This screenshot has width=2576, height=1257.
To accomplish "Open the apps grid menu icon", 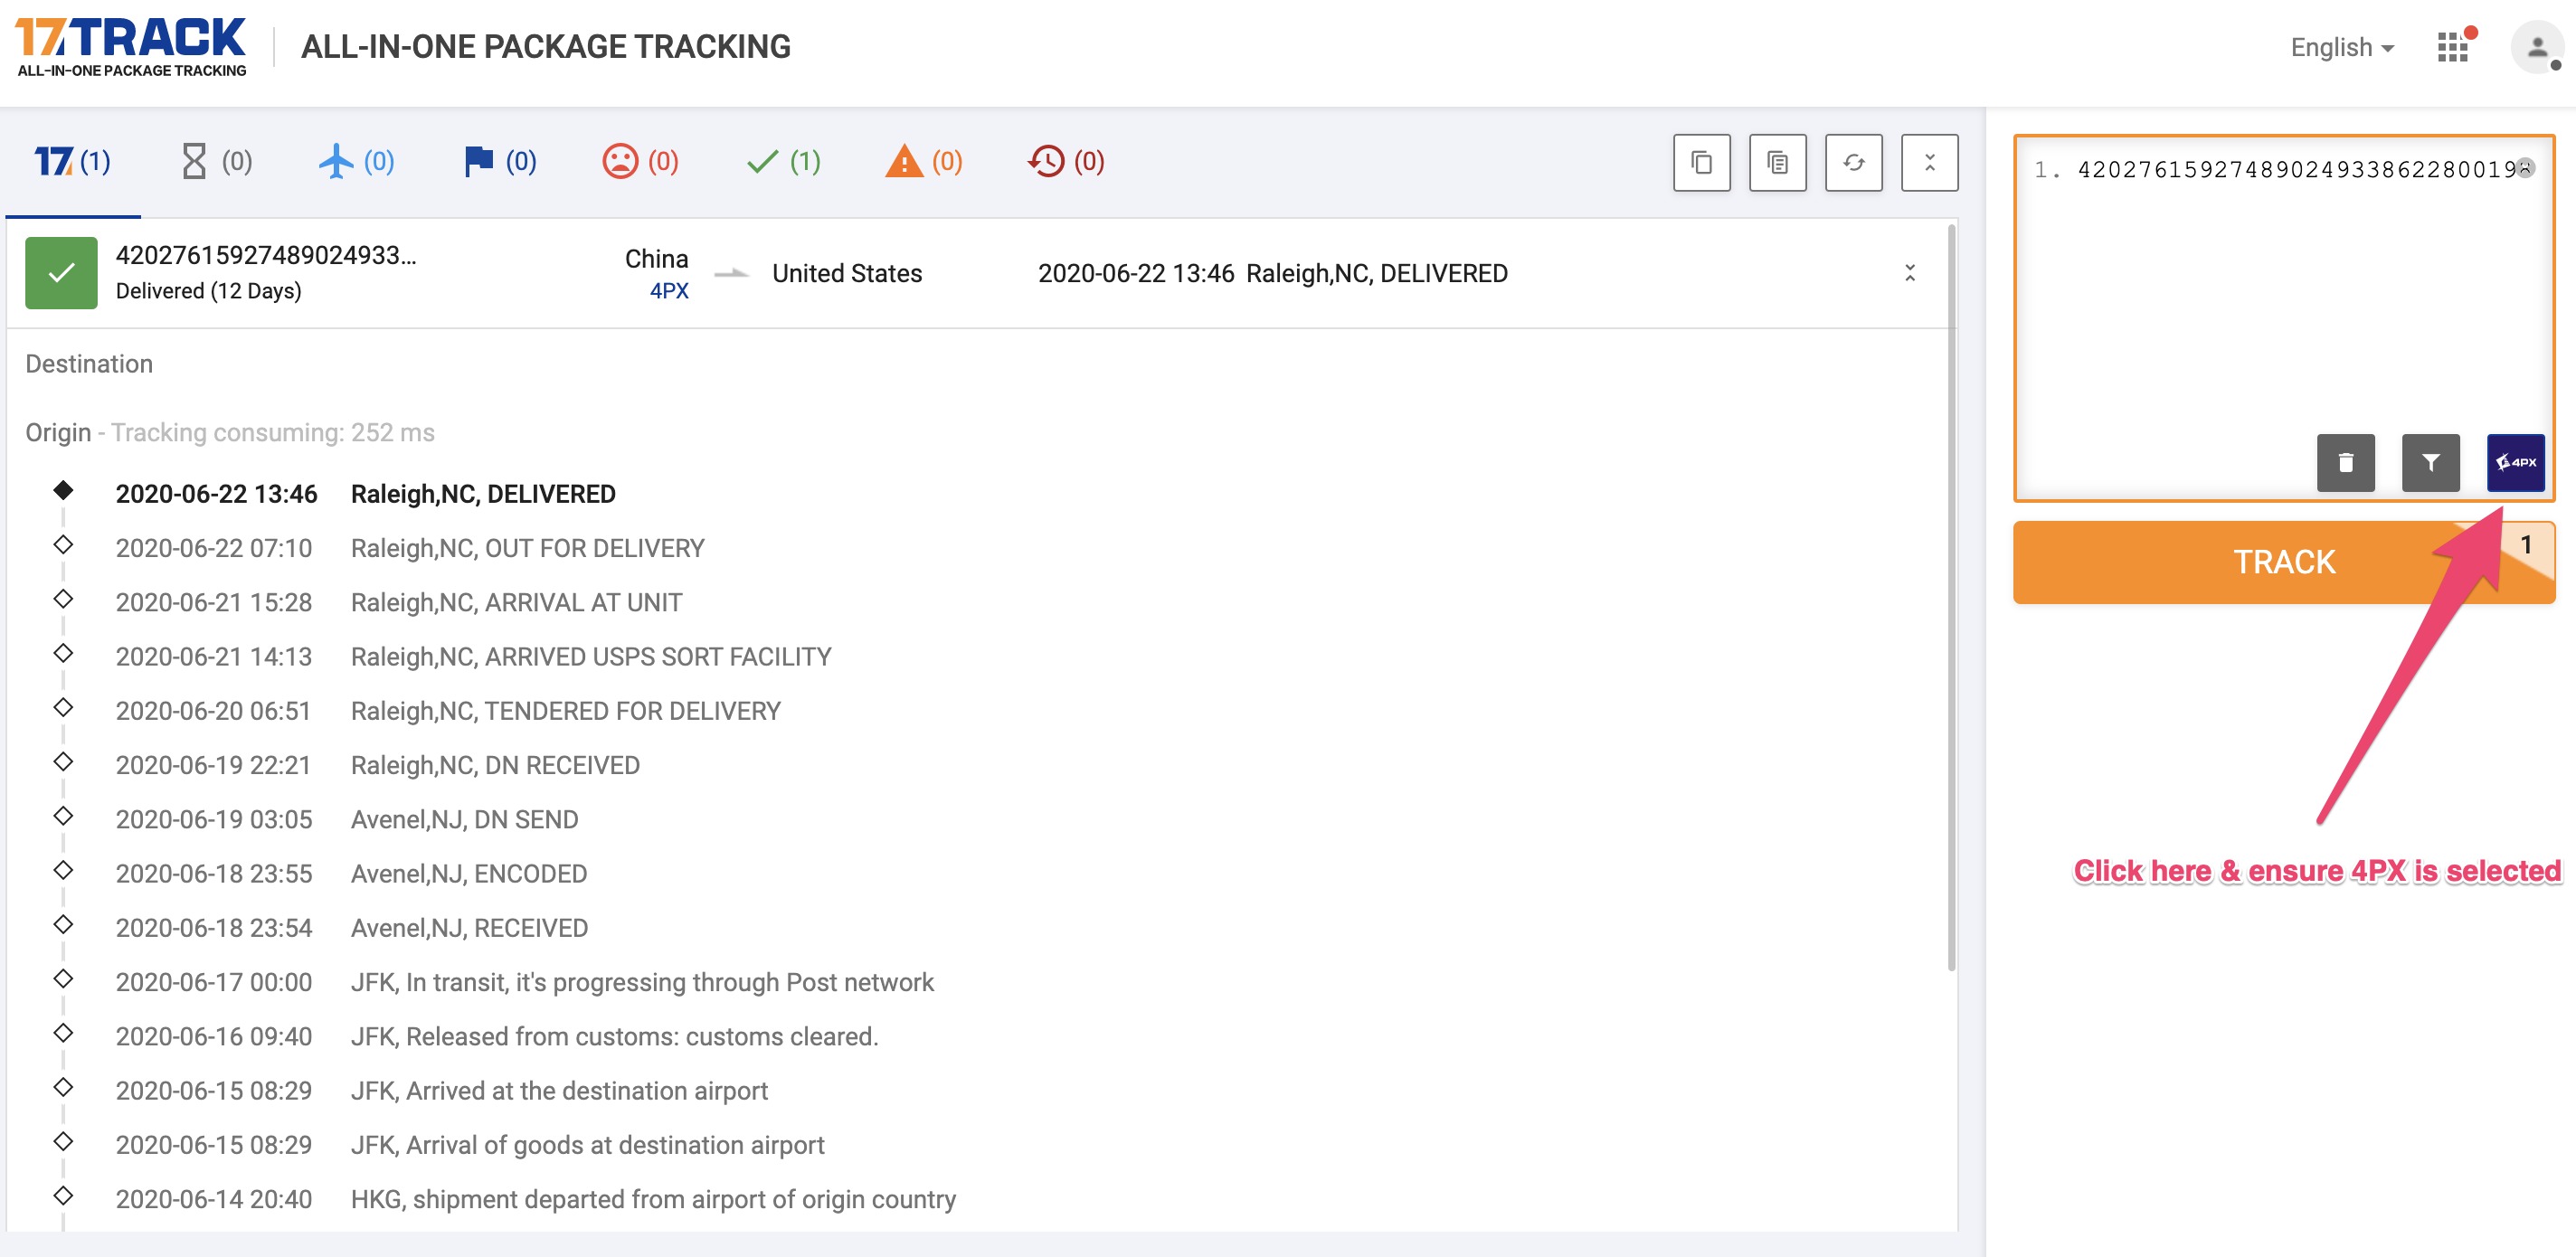I will [x=2453, y=47].
